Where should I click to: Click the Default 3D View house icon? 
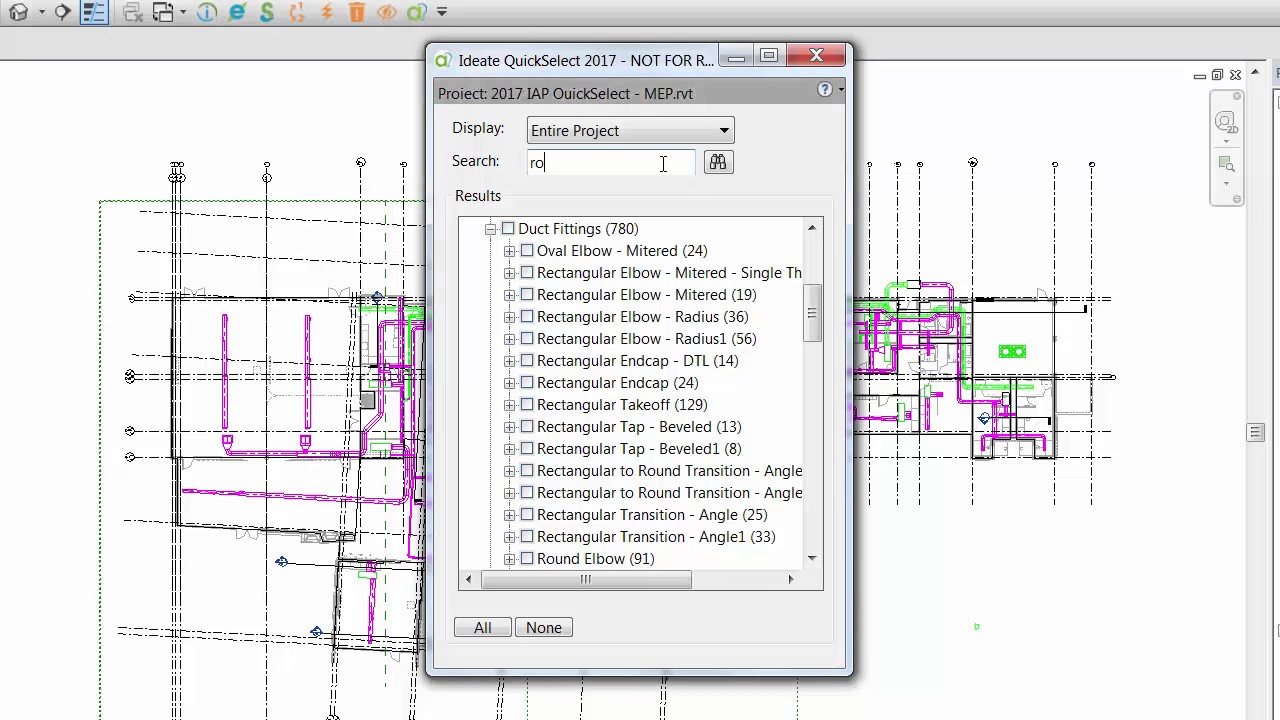point(18,13)
